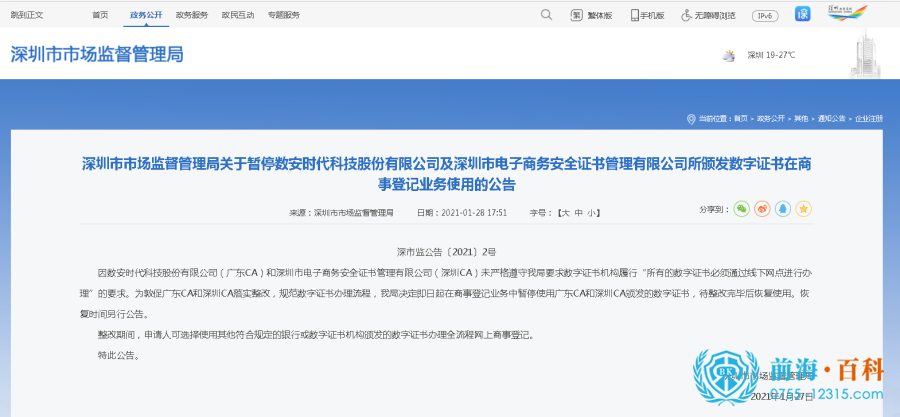Image resolution: width=900 pixels, height=417 pixels.
Task: Click 深圳市市场监督管理局 site title
Action: tap(97, 54)
